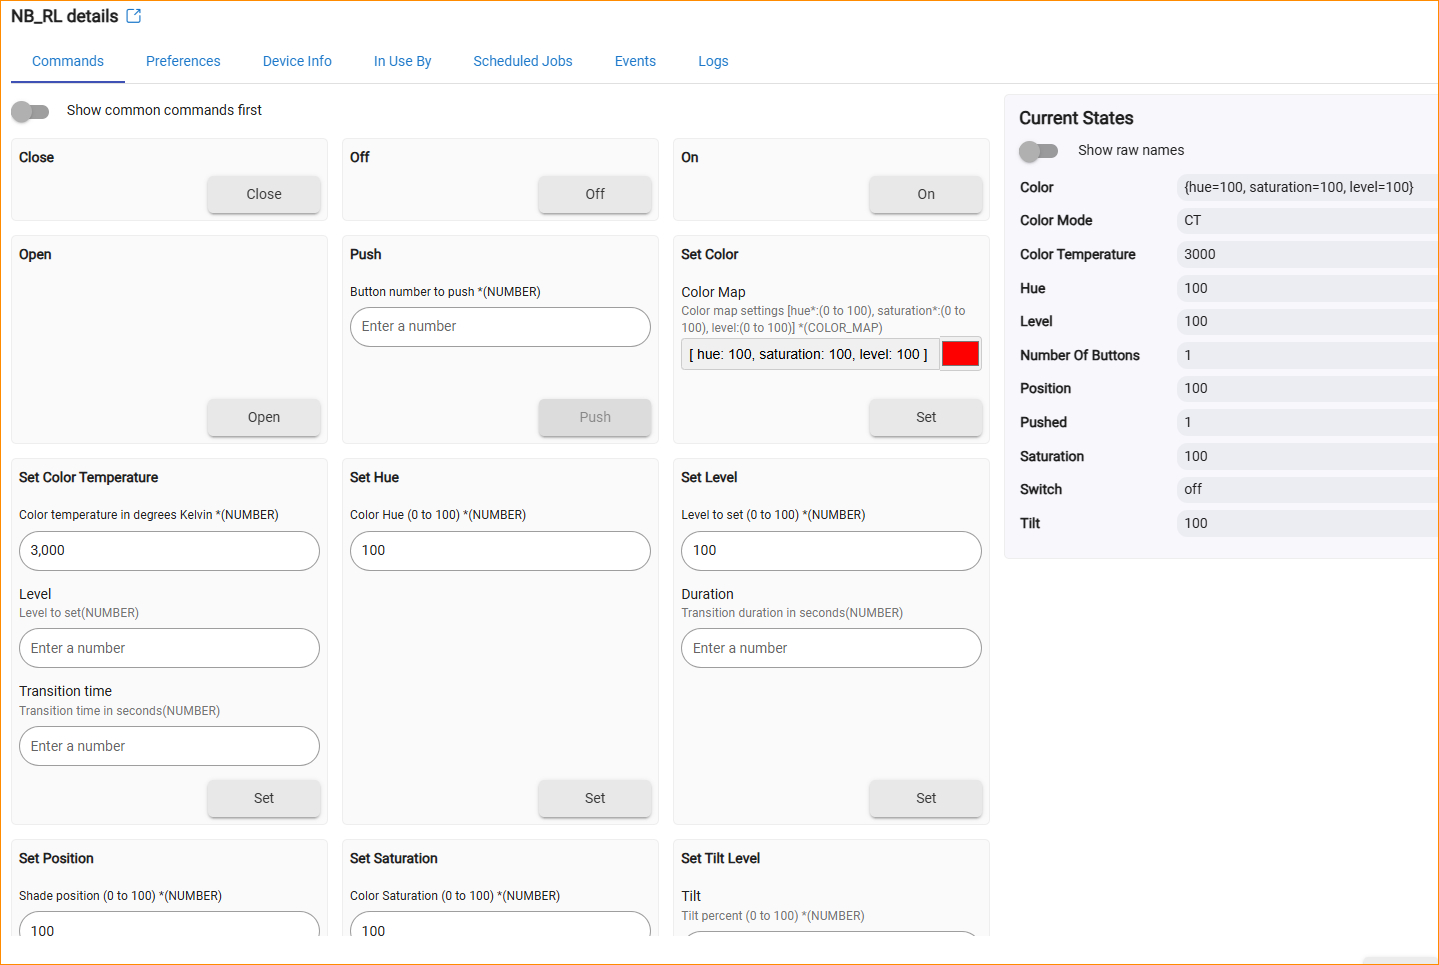Enable Show raw names toggle
1439x965 pixels.
(1038, 151)
